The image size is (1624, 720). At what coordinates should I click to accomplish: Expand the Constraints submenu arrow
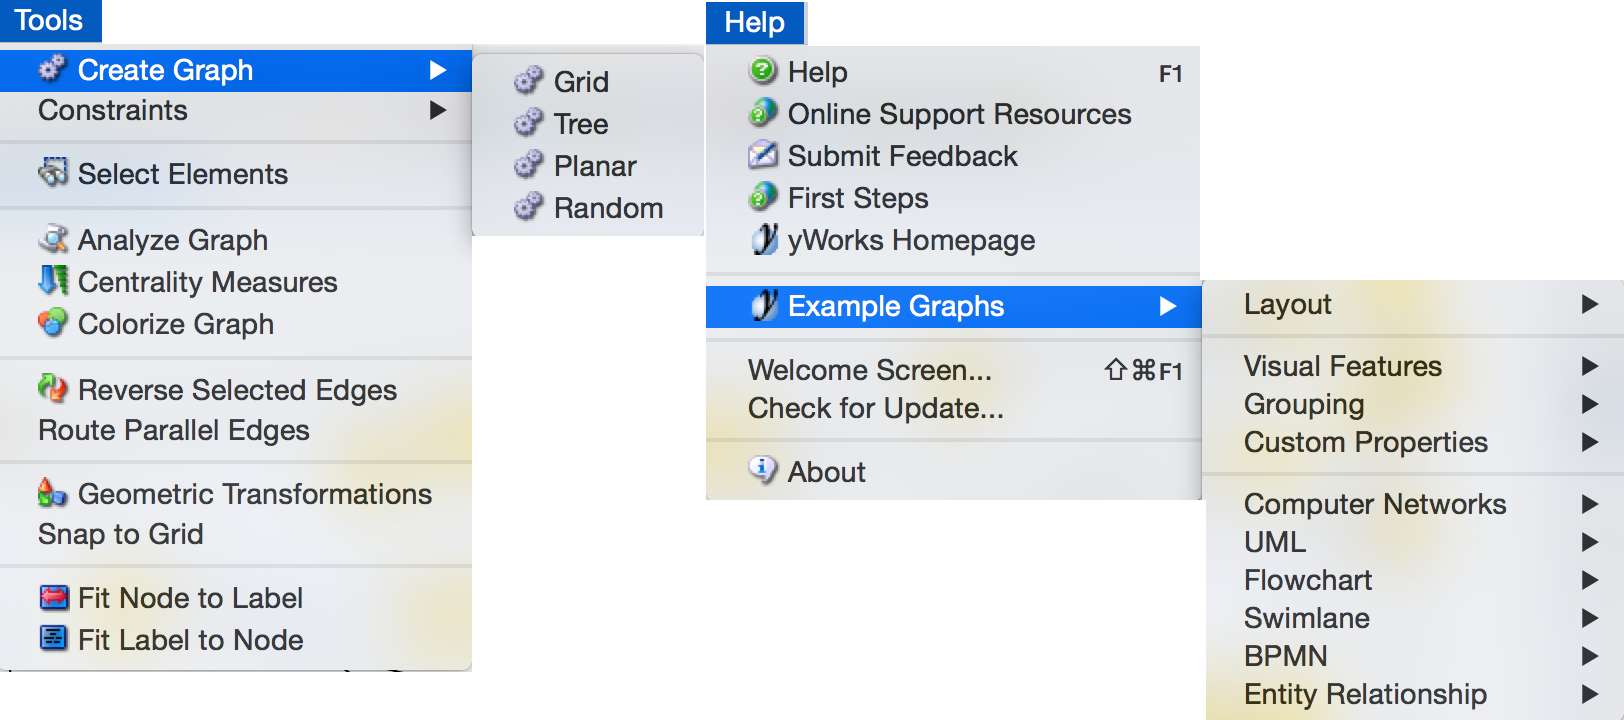point(437,110)
